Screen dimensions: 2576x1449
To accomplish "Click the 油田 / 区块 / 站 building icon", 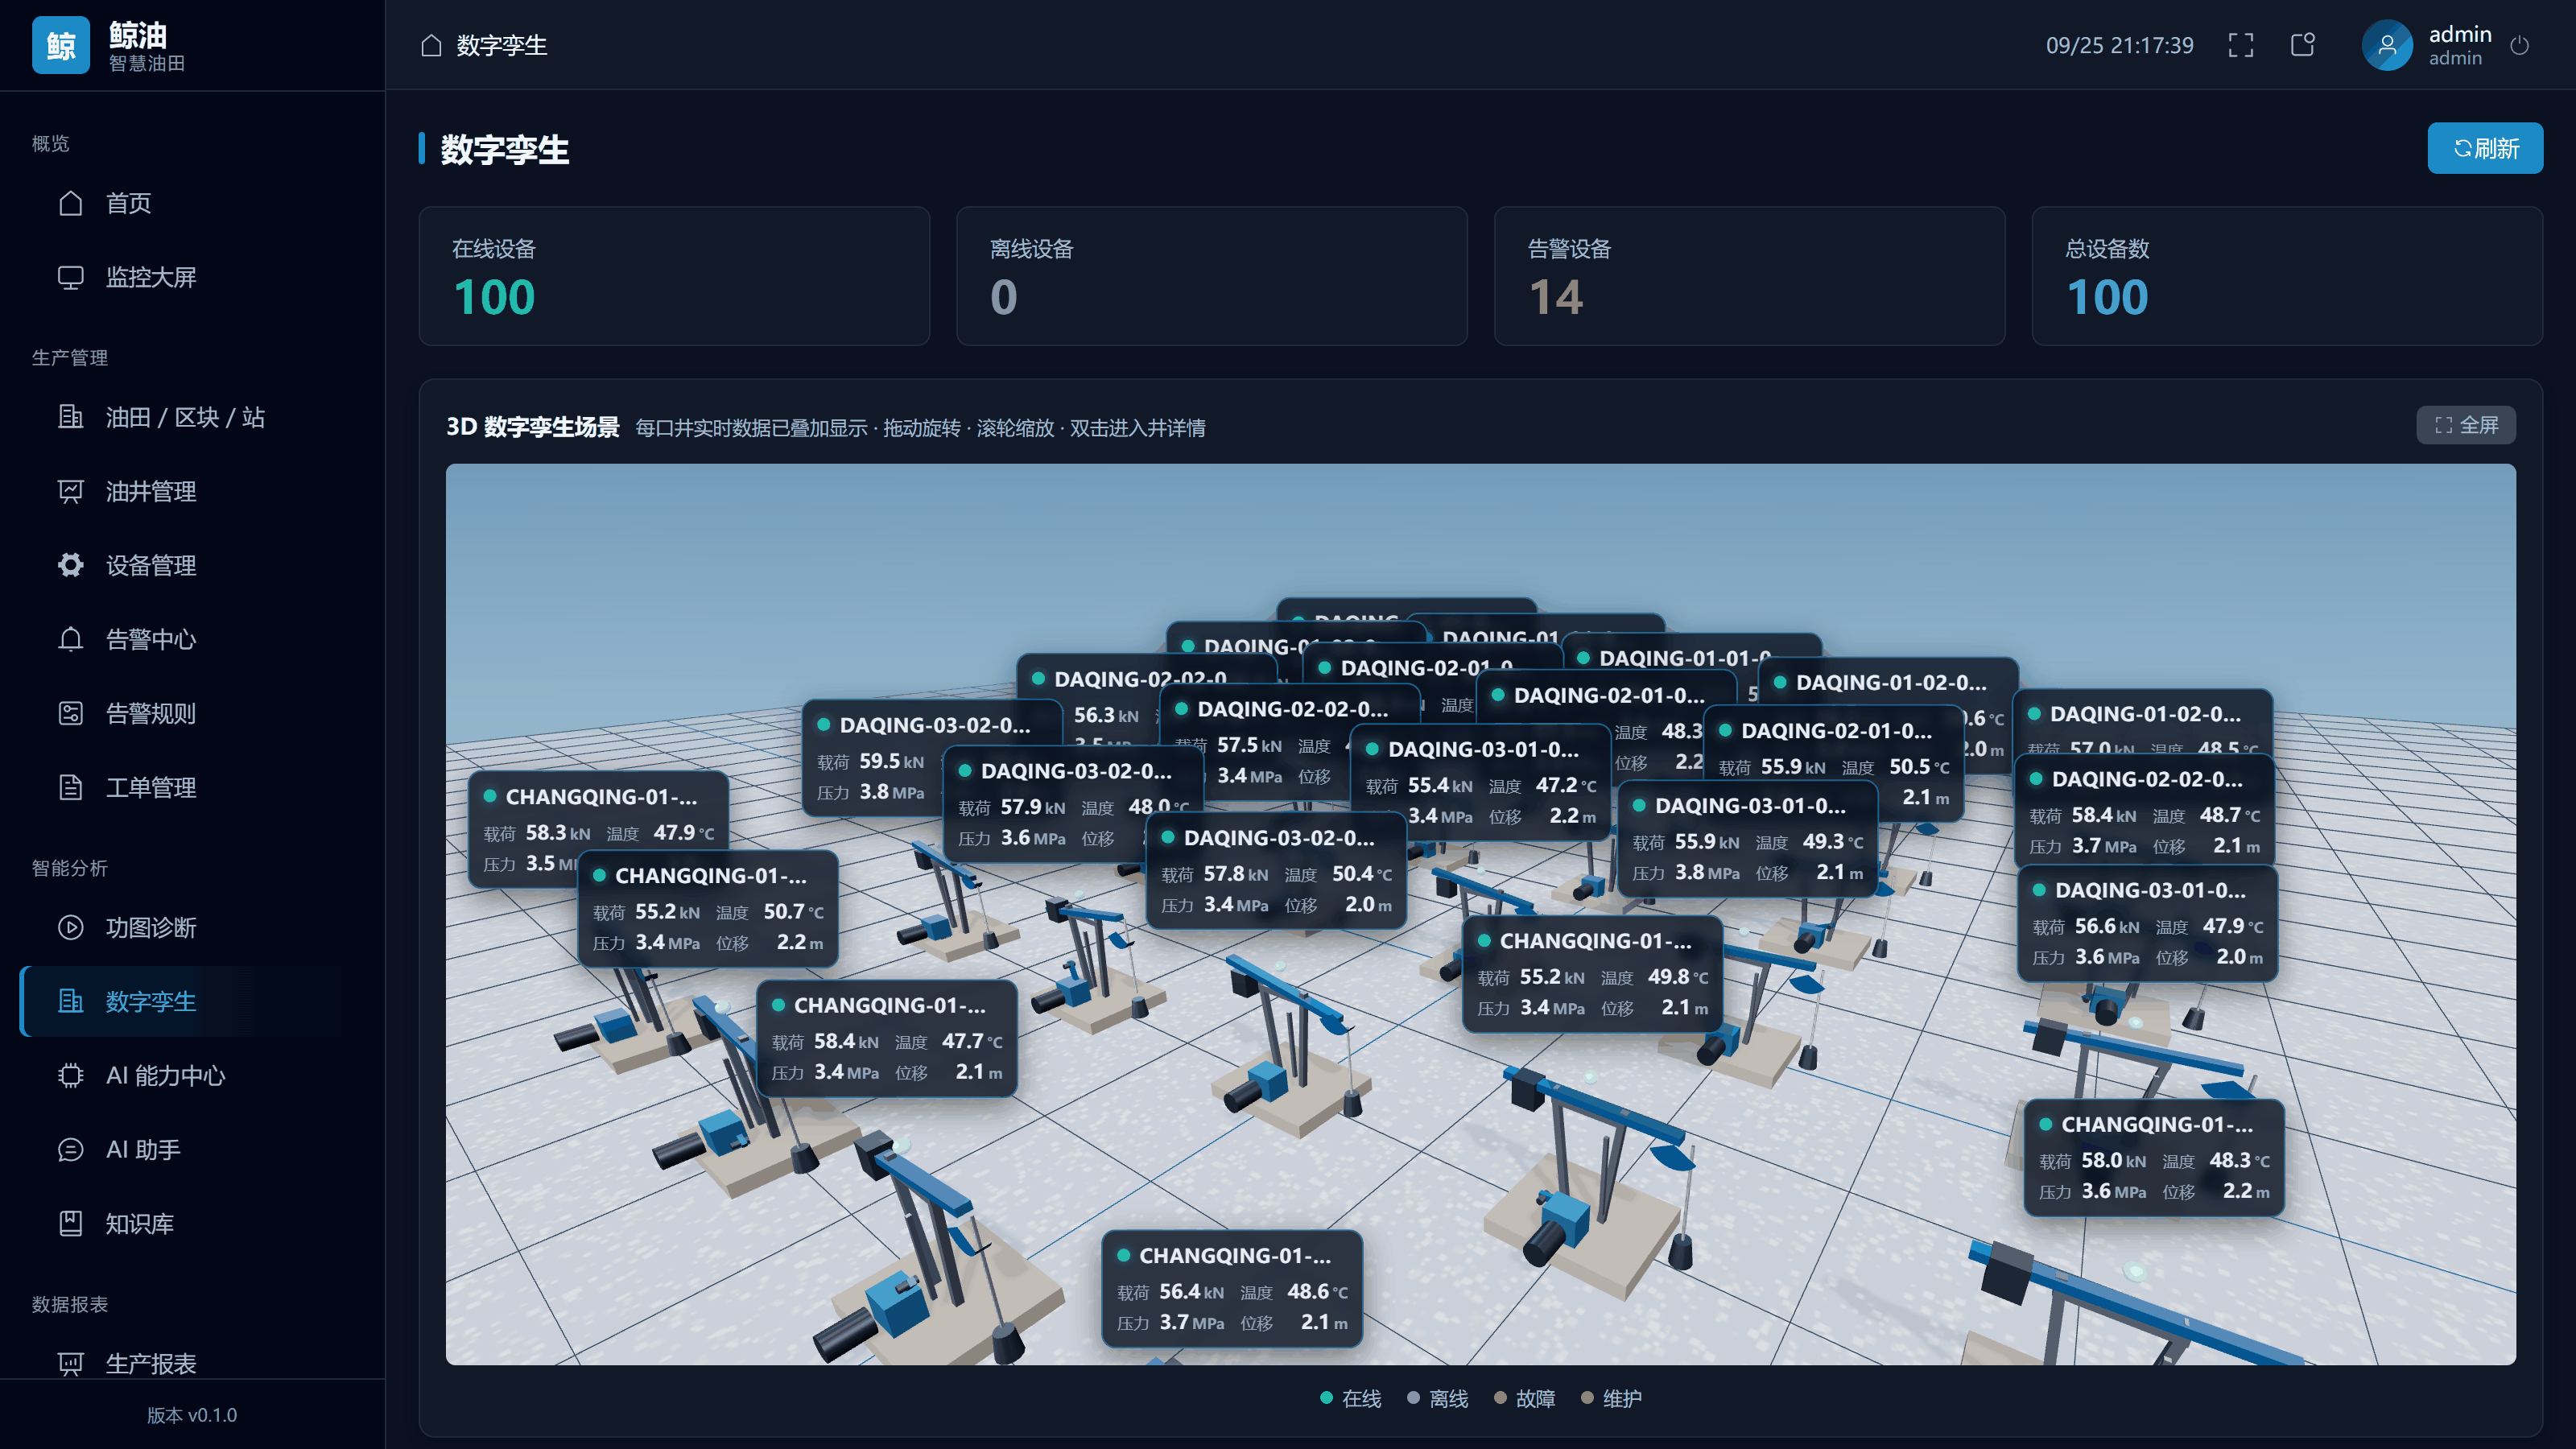I will [70, 417].
